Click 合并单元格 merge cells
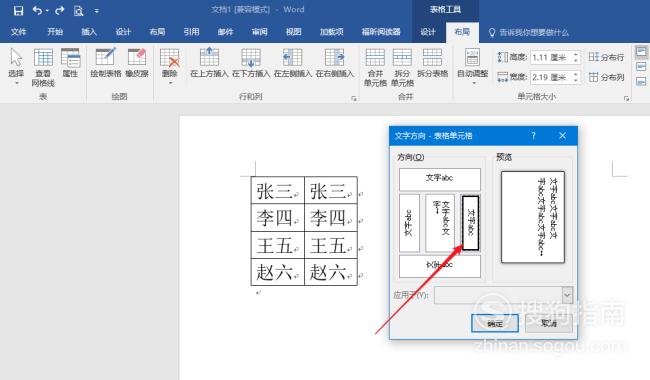Image resolution: width=650 pixels, height=380 pixels. 375,67
